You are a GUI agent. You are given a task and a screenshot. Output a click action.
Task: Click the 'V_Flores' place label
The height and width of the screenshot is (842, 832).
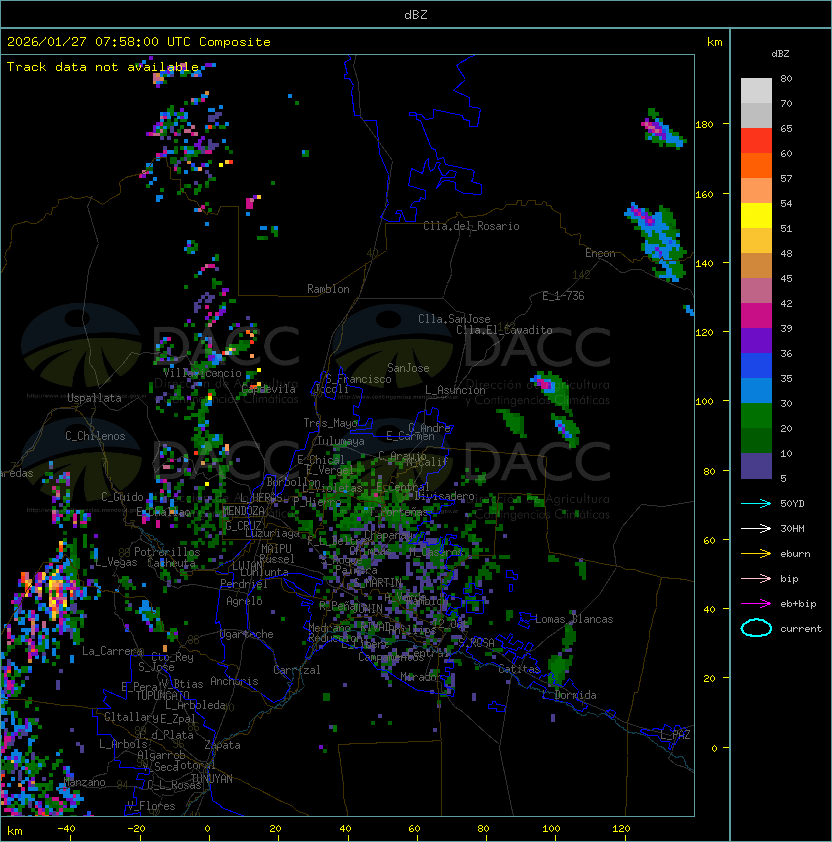[151, 806]
